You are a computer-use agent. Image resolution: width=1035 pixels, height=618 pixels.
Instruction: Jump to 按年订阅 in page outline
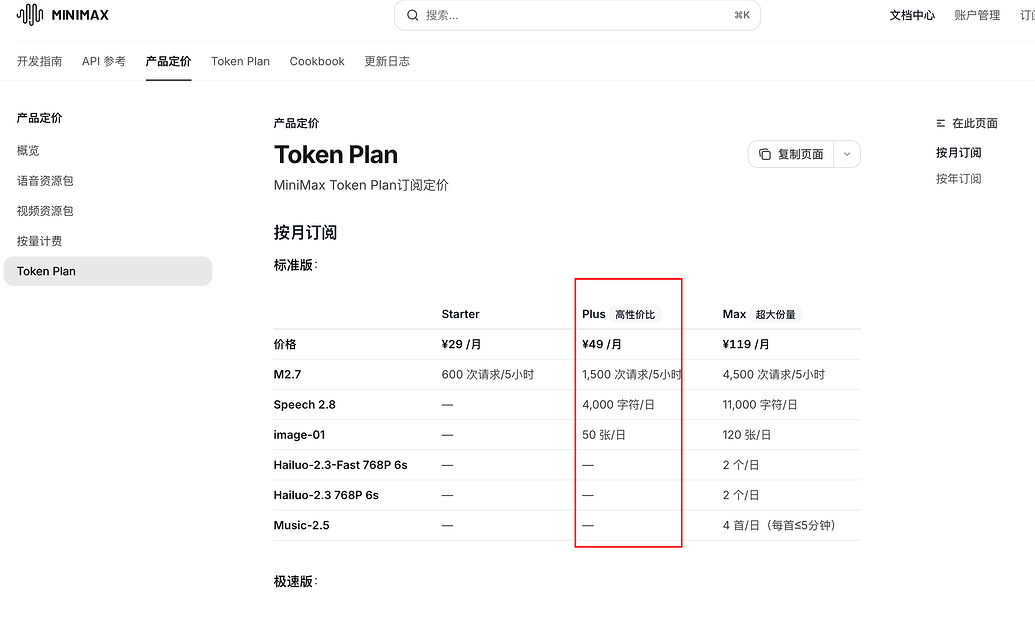(x=958, y=179)
